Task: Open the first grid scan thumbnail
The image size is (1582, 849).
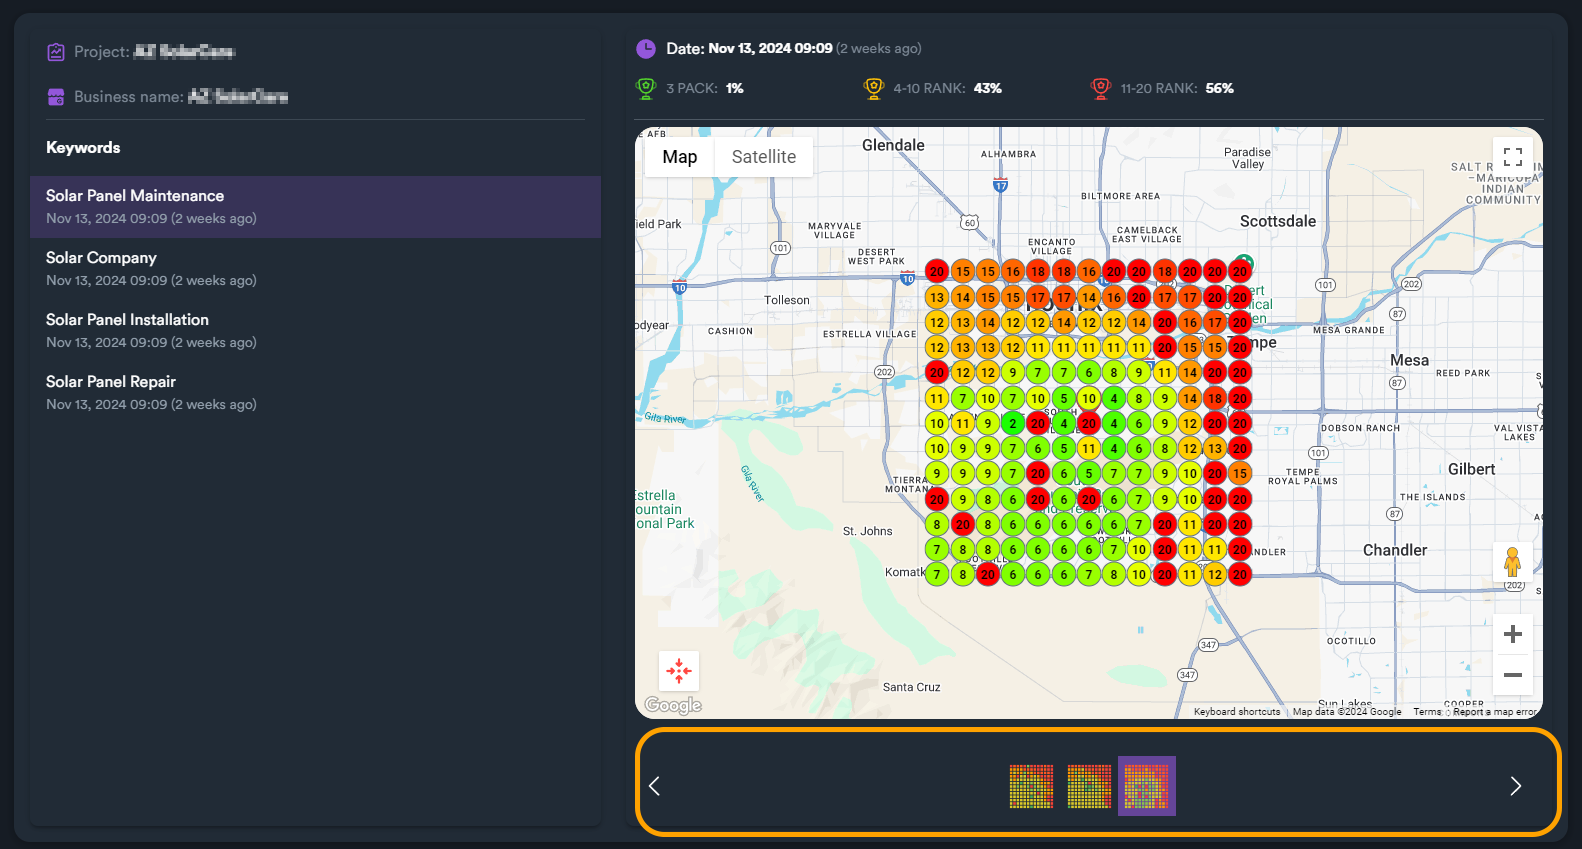Action: (x=1031, y=786)
